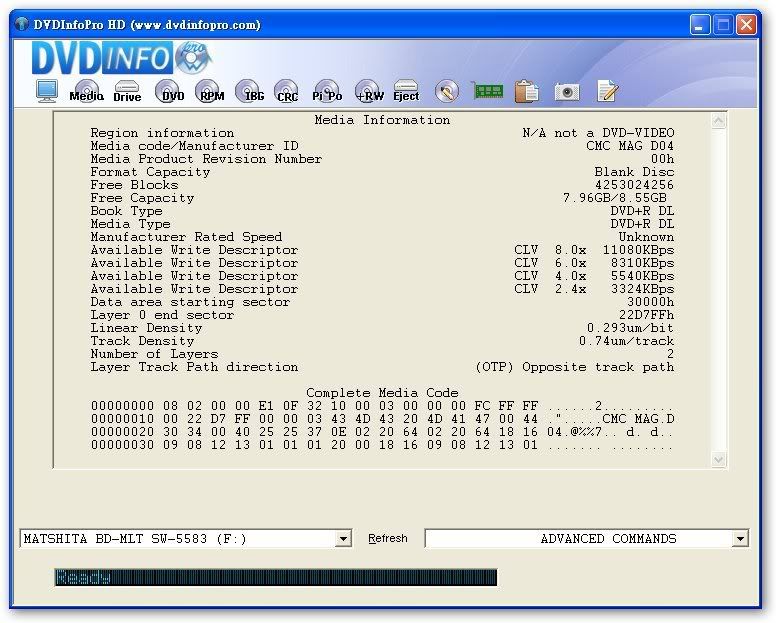
Task: Click the disc with pencil icon
Action: pyautogui.click(x=446, y=92)
